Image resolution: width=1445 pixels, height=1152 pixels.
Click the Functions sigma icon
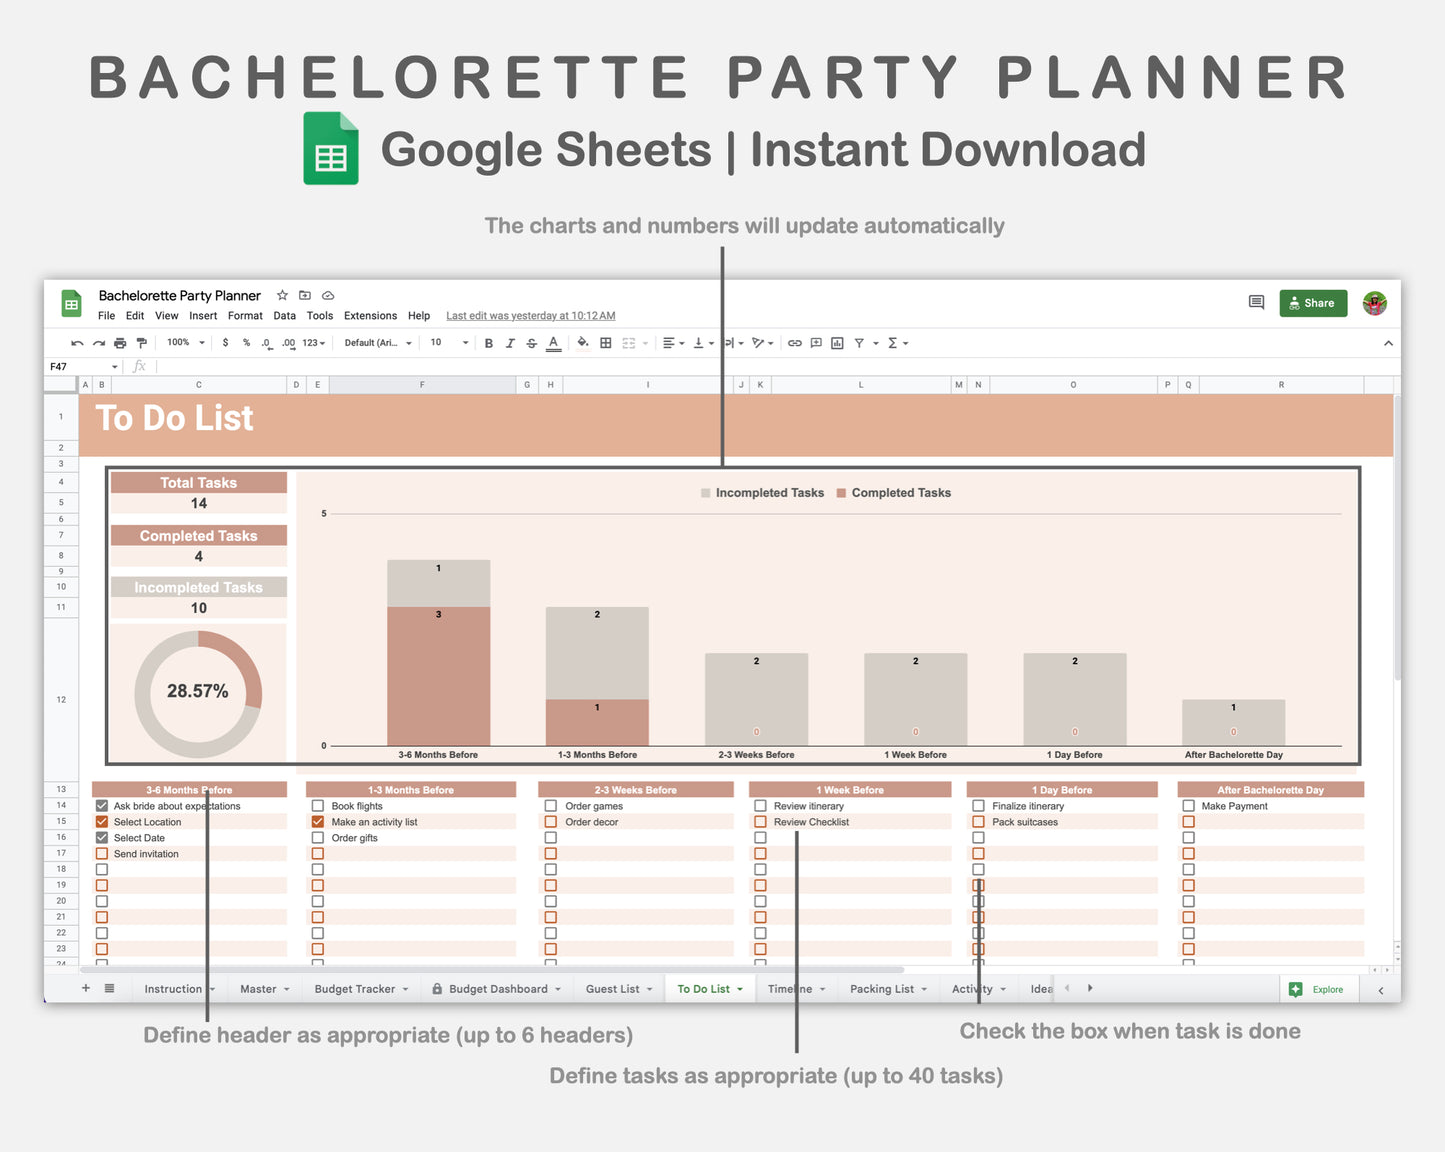click(889, 342)
